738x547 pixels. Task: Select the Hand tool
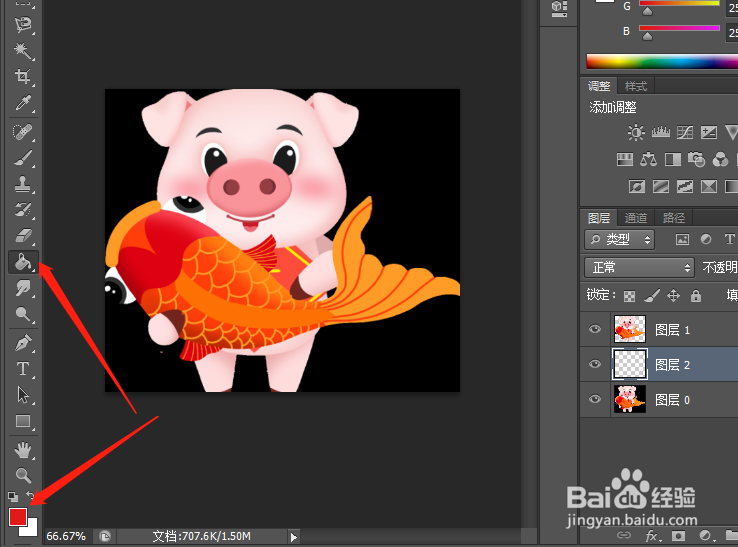point(23,450)
